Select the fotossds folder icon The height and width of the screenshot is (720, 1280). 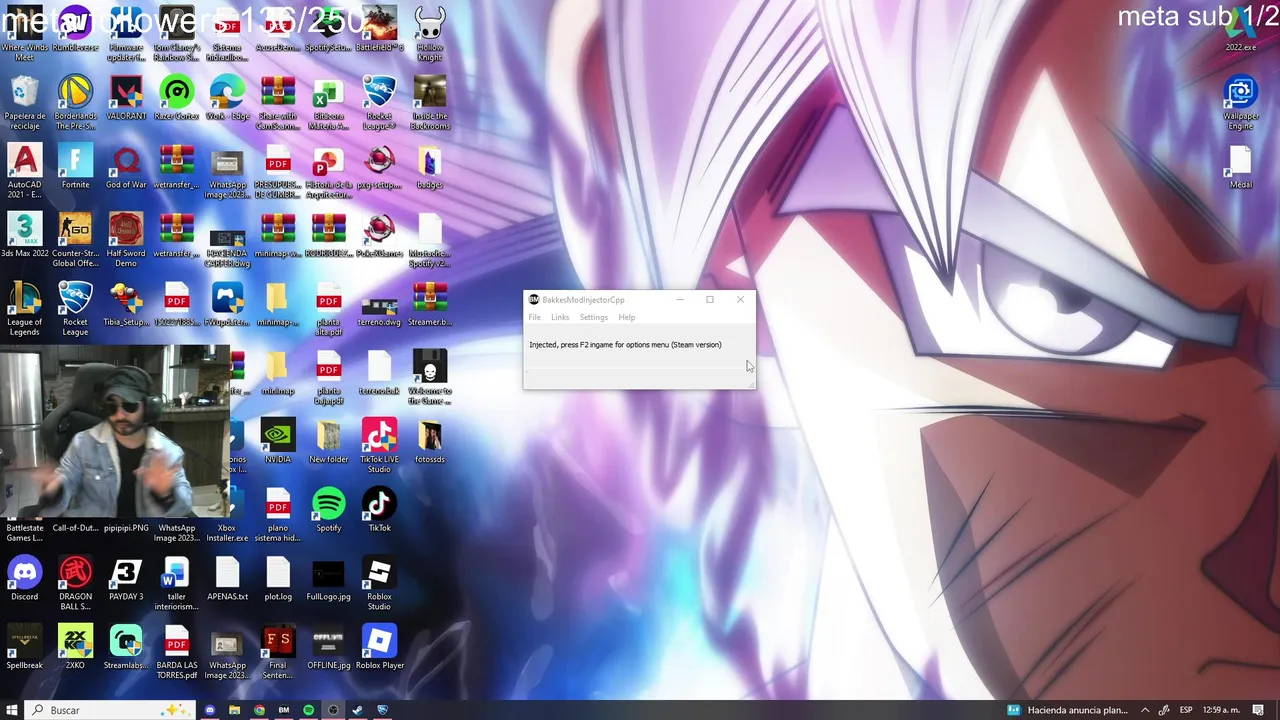coord(430,441)
